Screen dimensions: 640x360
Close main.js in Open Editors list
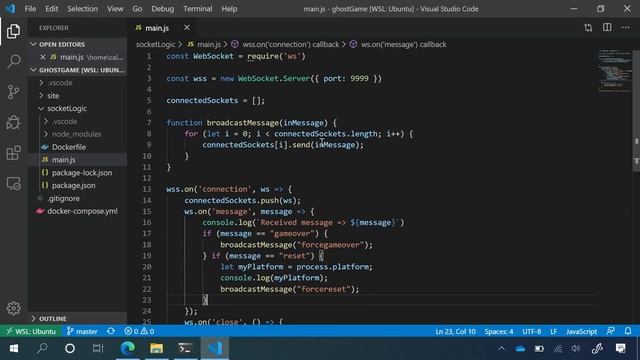[43, 57]
